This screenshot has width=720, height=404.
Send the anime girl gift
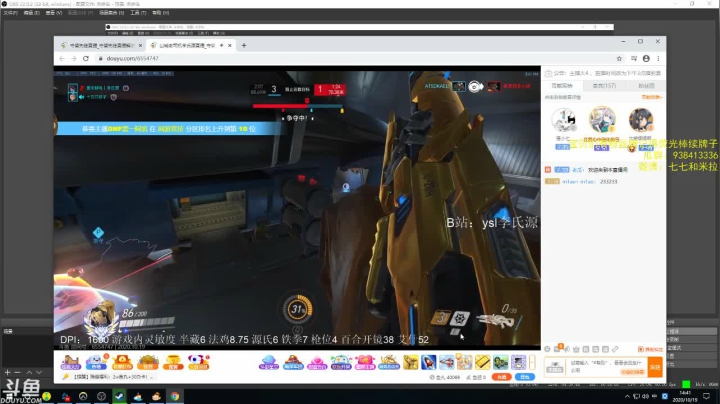click(x=464, y=362)
